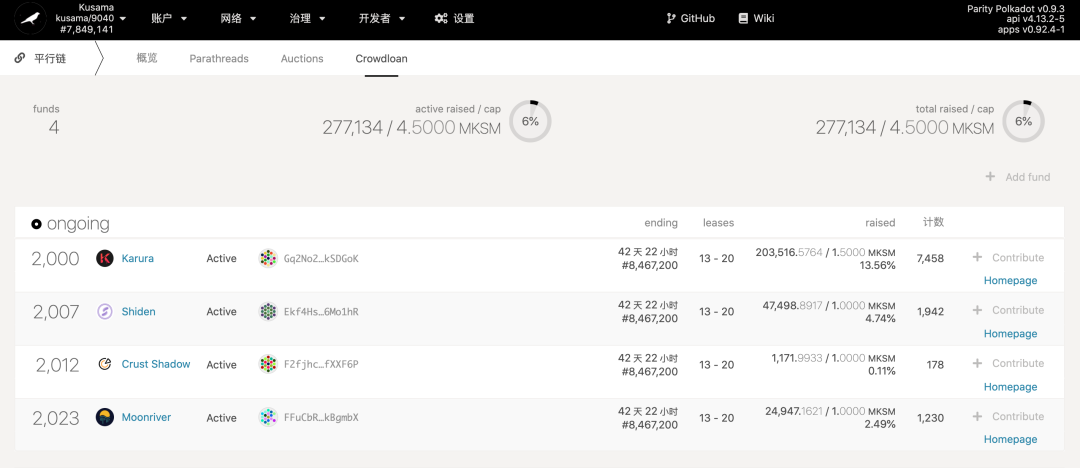The image size is (1080, 468).
Task: Click the Crust Shadow logo icon
Action: click(105, 364)
